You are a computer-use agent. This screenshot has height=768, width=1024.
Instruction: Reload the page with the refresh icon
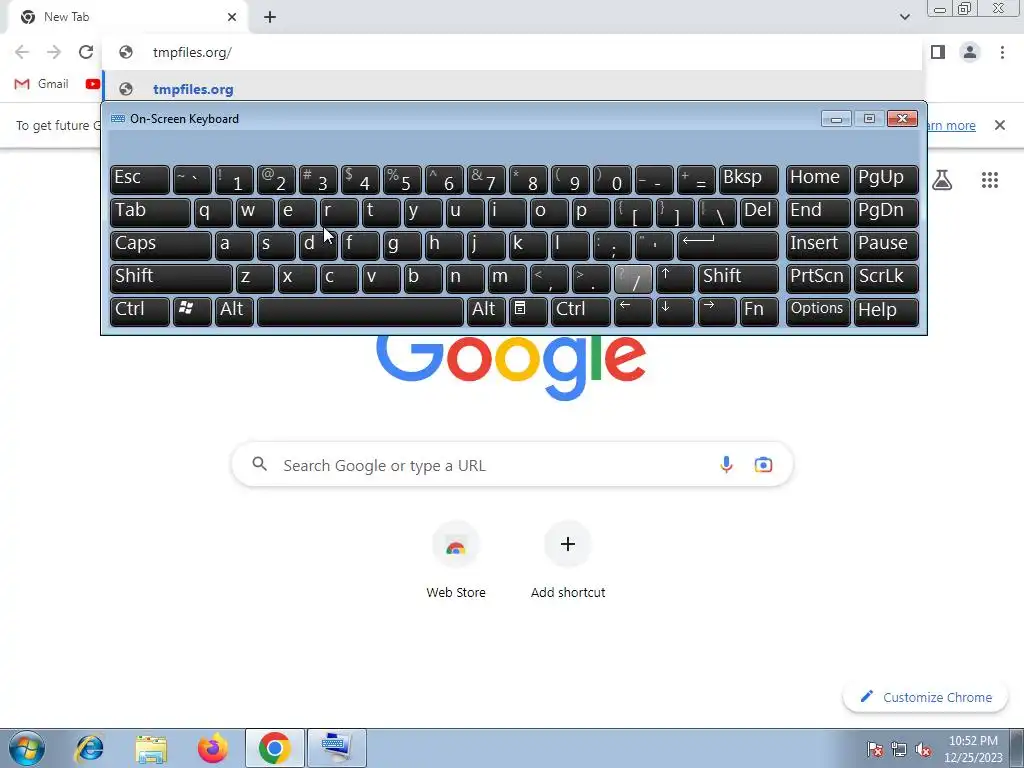tap(86, 52)
